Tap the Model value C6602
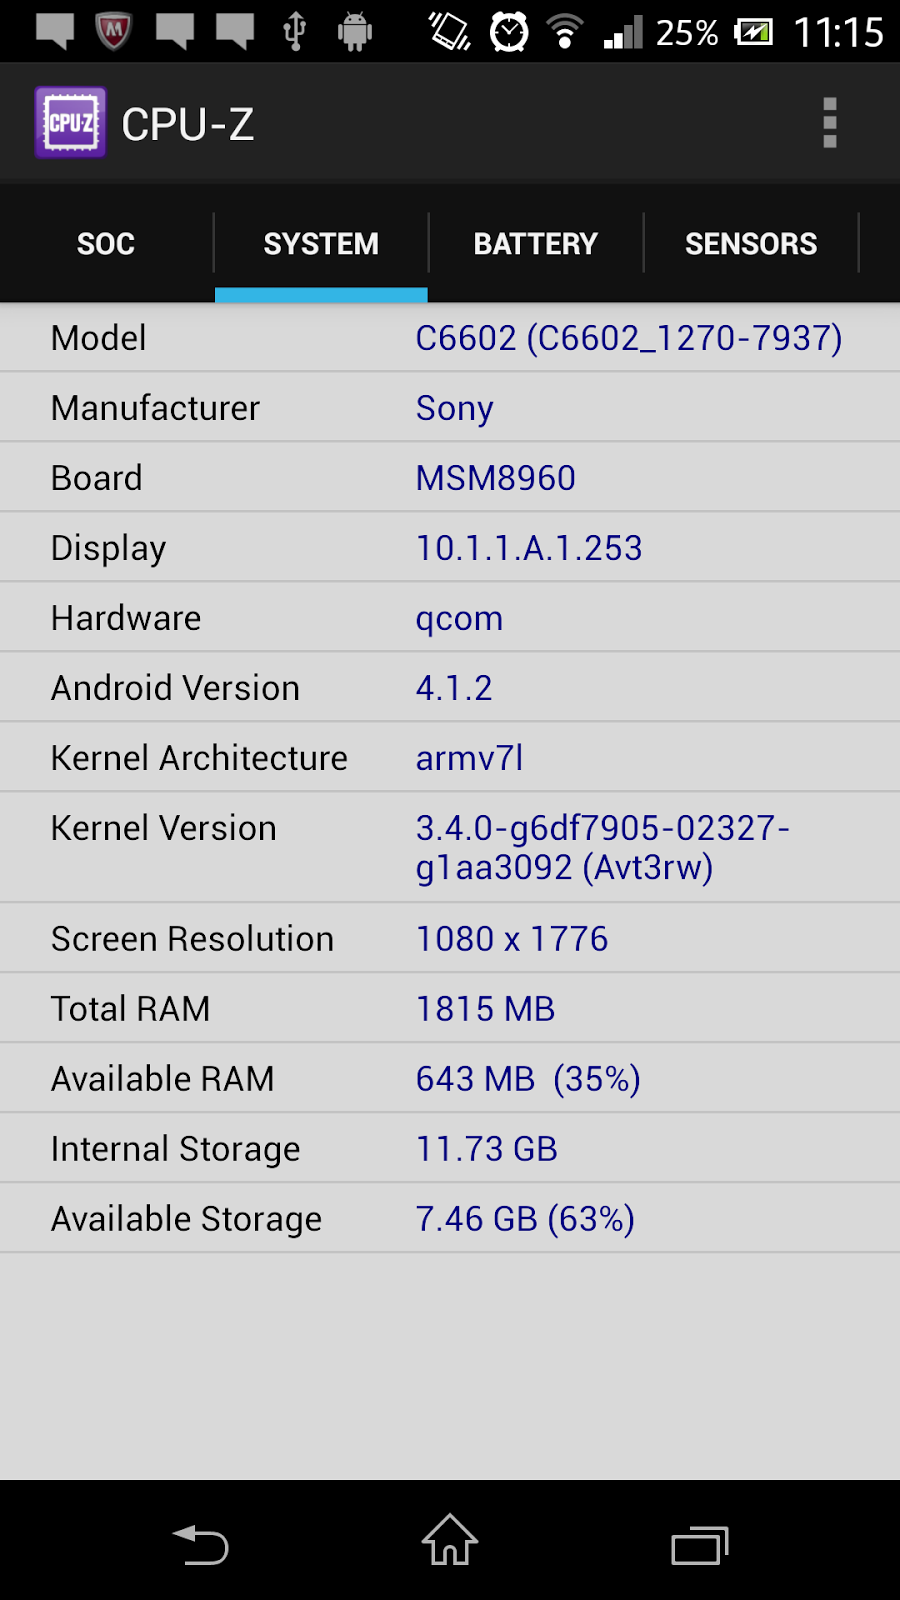The image size is (900, 1600). [x=628, y=338]
